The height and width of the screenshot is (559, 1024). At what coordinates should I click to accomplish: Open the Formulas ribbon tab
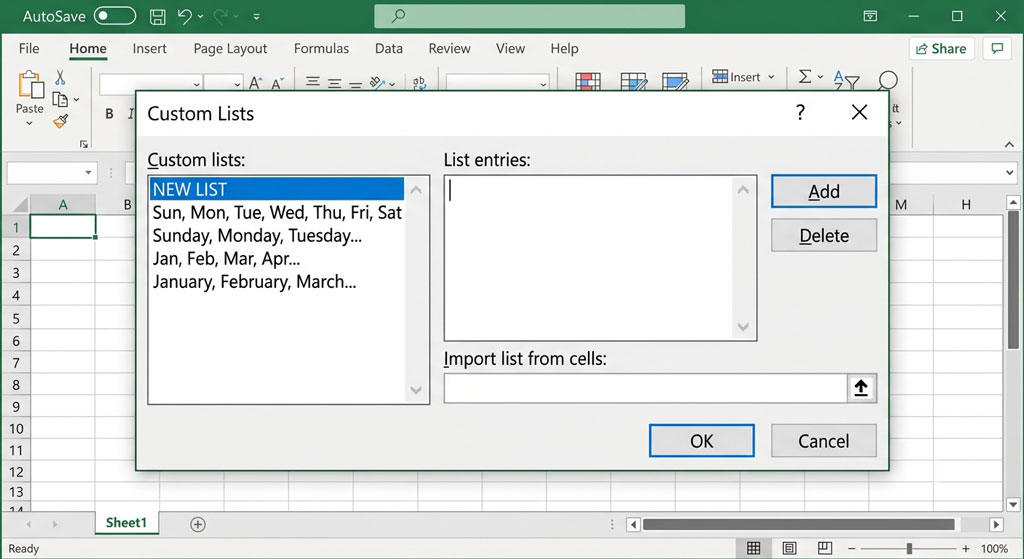point(321,48)
